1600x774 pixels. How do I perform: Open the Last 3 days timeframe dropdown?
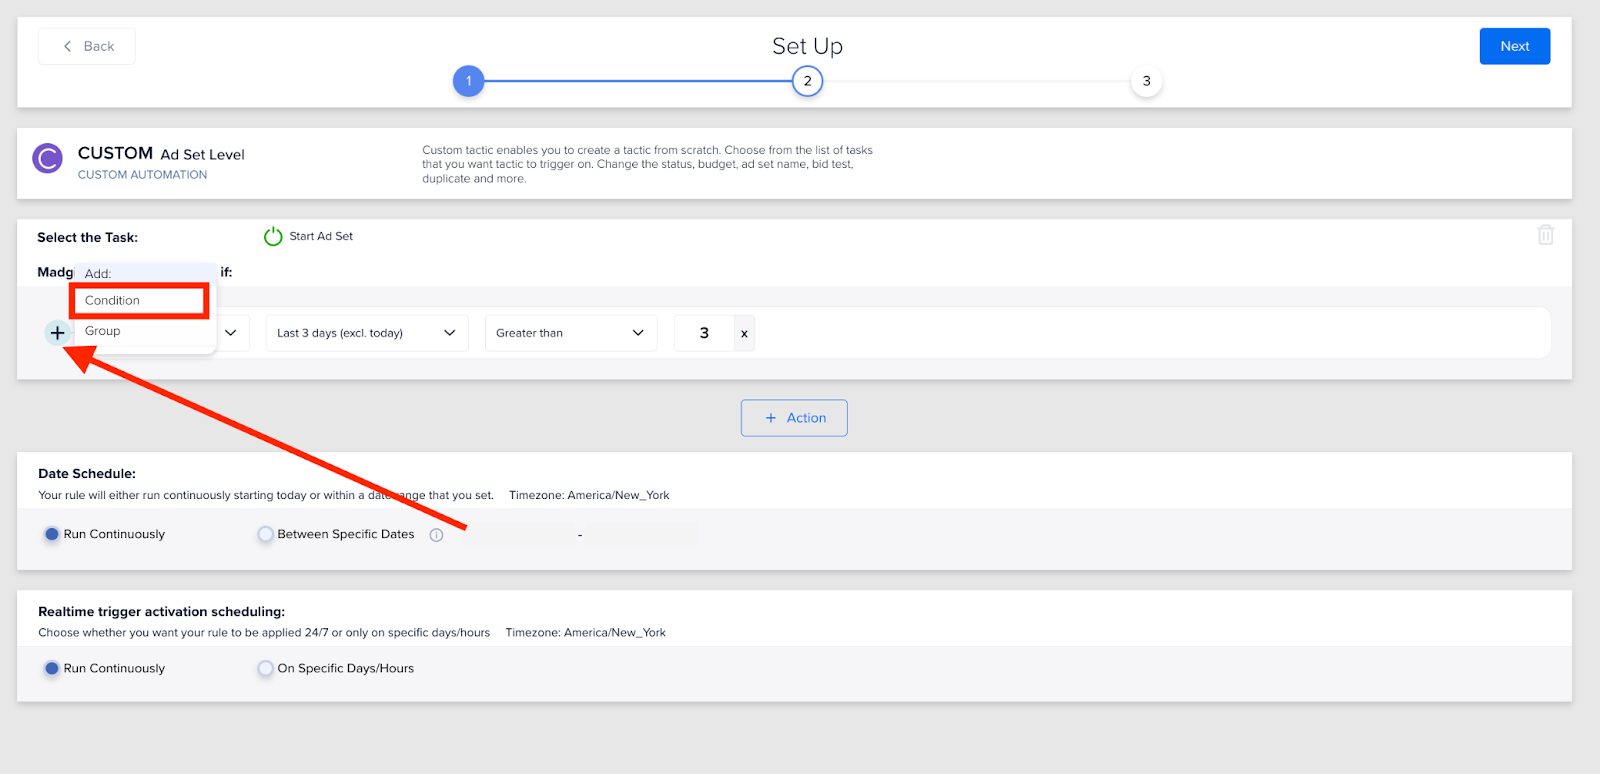[x=367, y=333]
